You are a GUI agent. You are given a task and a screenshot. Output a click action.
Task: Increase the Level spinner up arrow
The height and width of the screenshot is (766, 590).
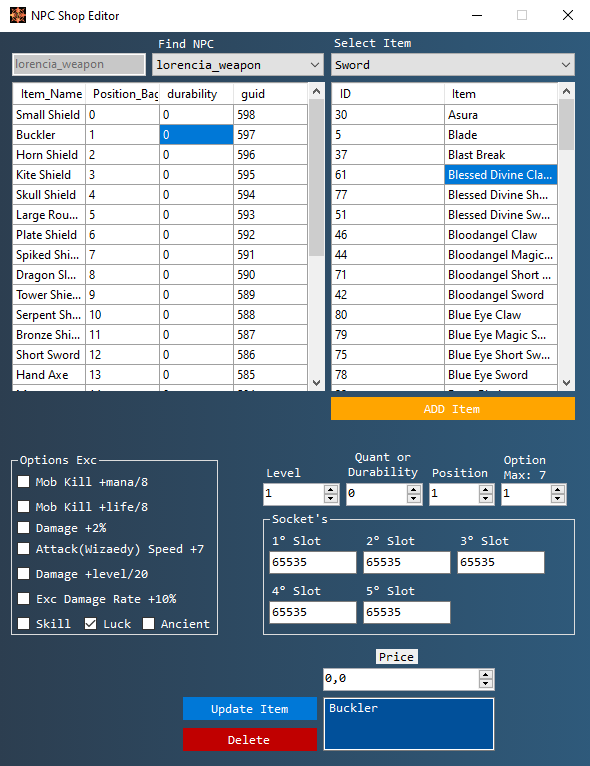331,489
